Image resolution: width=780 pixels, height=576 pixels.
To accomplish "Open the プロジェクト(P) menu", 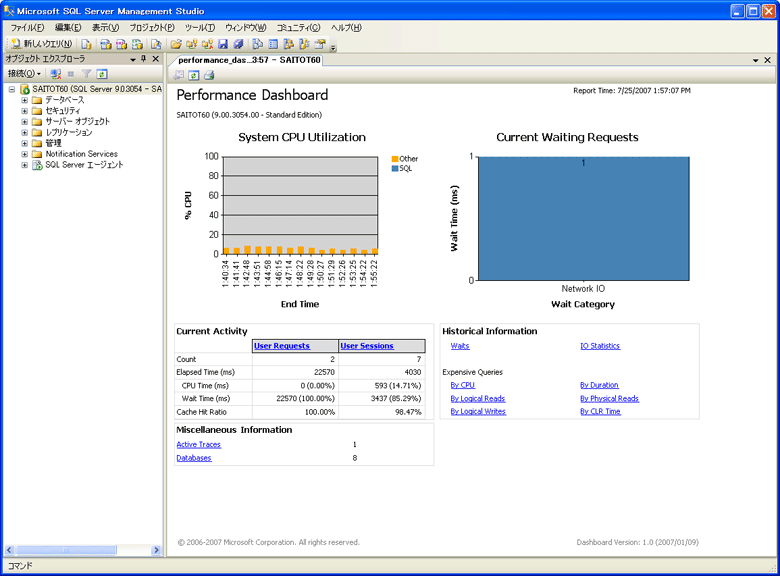I will 152,28.
